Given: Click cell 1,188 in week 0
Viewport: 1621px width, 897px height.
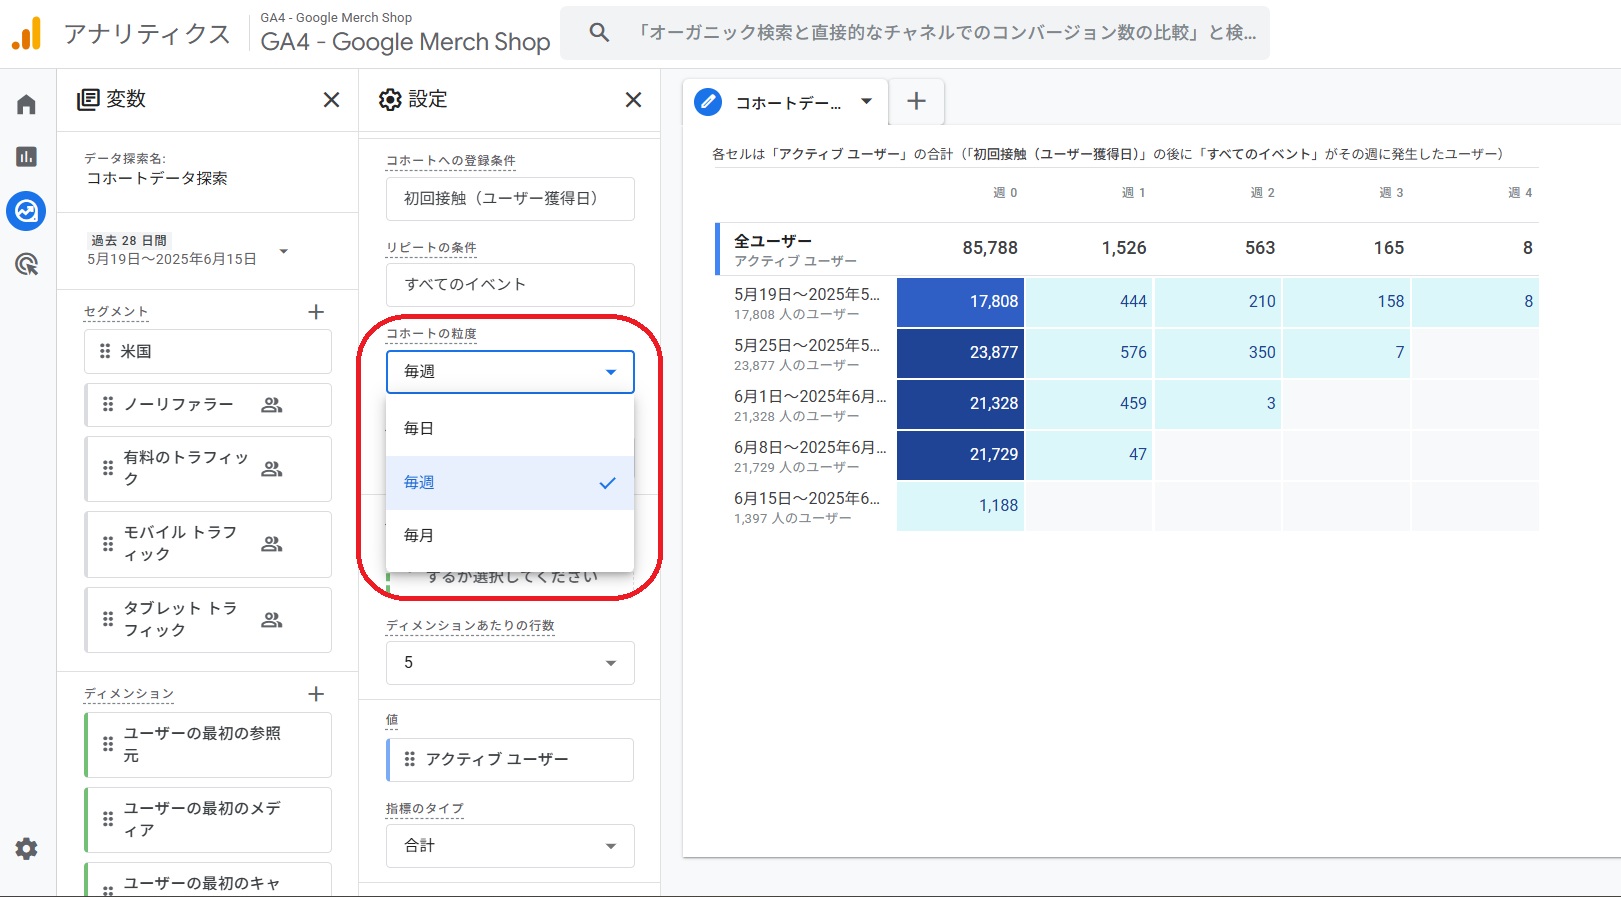Looking at the screenshot, I should point(960,506).
